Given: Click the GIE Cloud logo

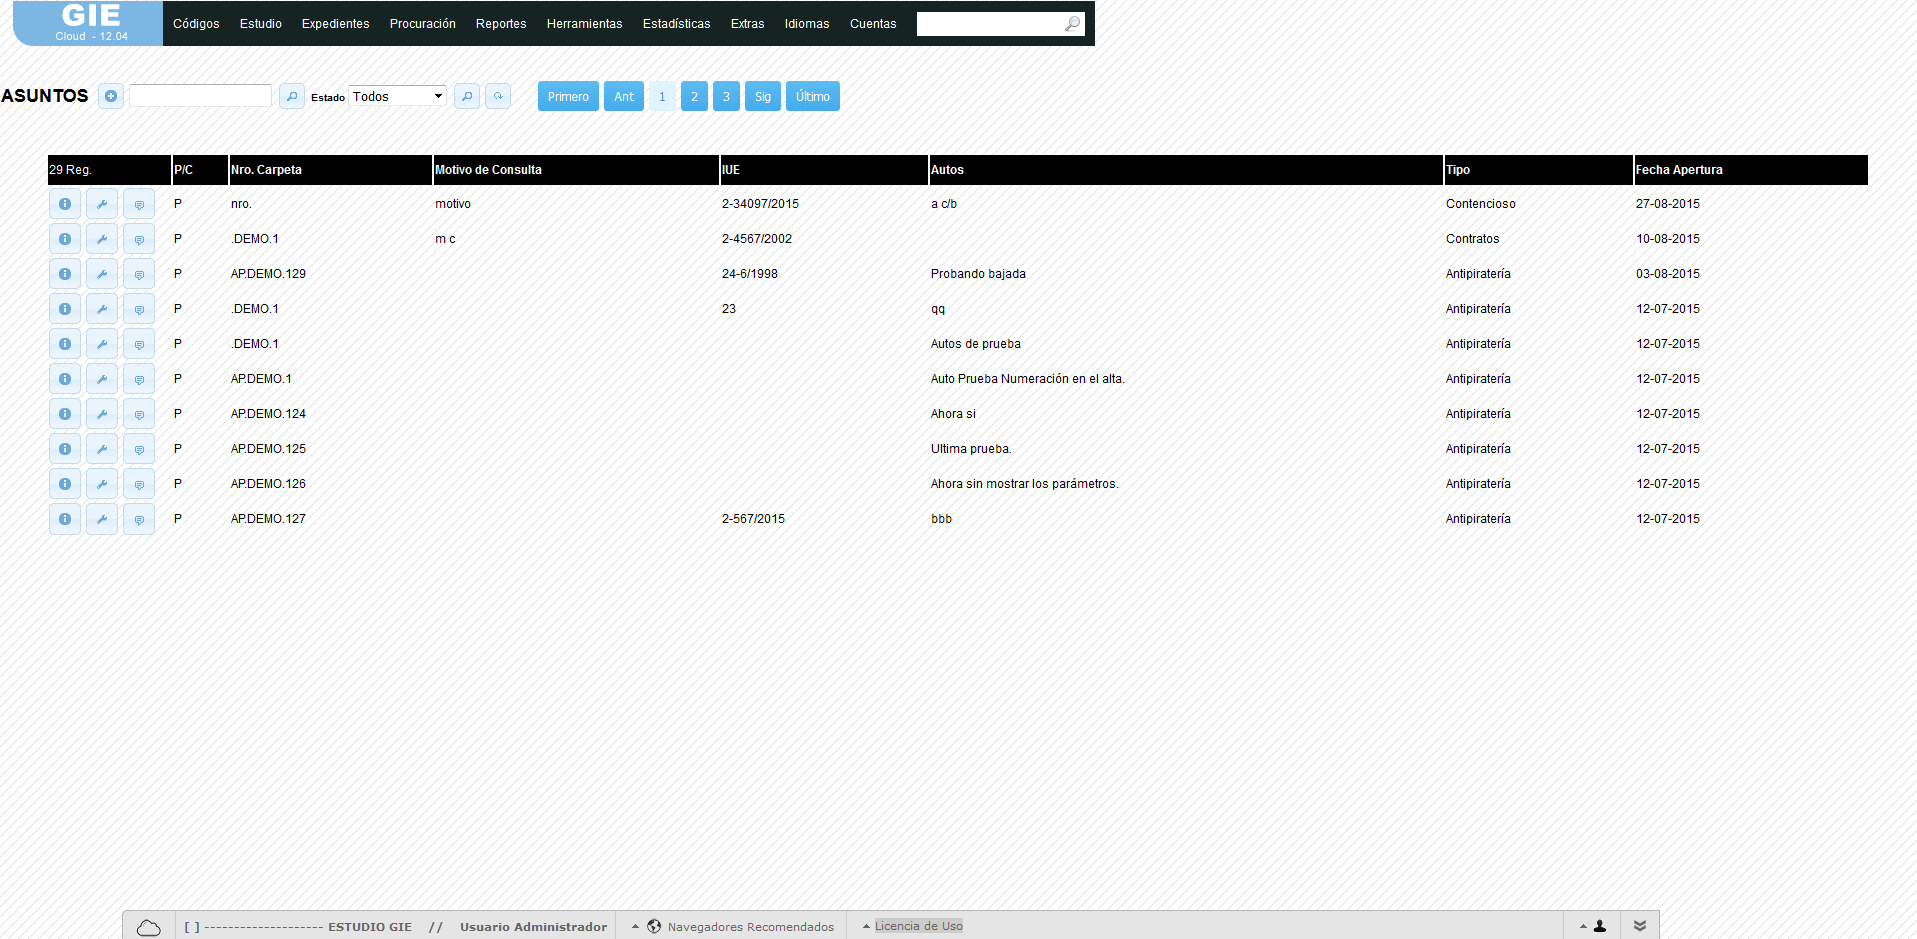Looking at the screenshot, I should tap(89, 23).
